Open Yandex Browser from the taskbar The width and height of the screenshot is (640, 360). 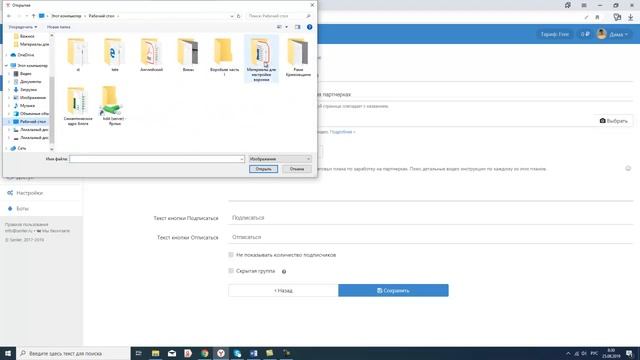point(221,353)
